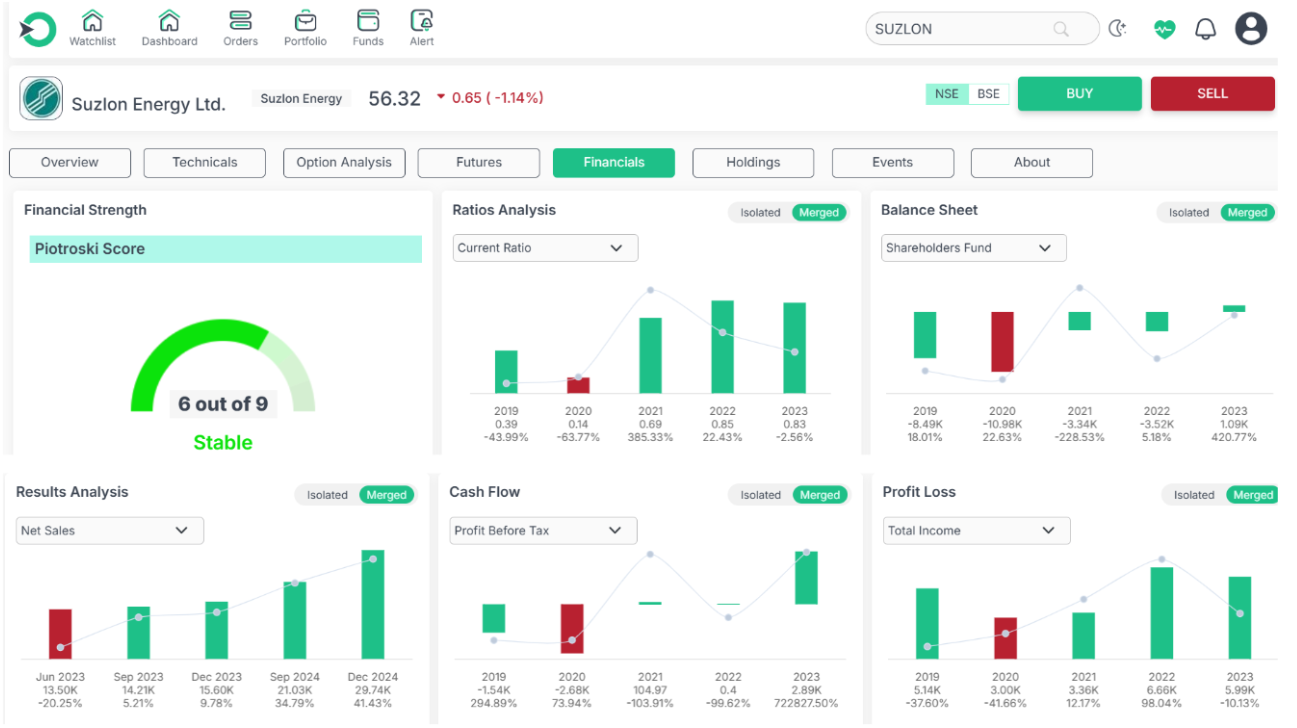This screenshot has height=728, width=1297.
Task: Click the heart health monitor icon
Action: pyautogui.click(x=1164, y=29)
